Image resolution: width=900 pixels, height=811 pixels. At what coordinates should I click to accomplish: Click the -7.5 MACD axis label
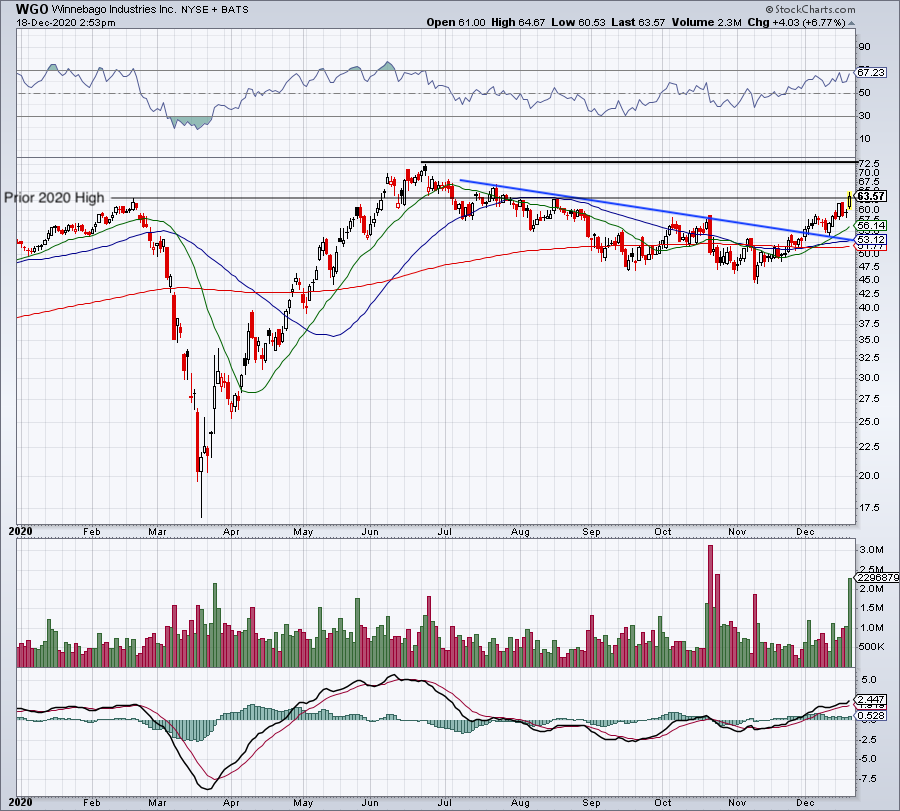(x=867, y=778)
